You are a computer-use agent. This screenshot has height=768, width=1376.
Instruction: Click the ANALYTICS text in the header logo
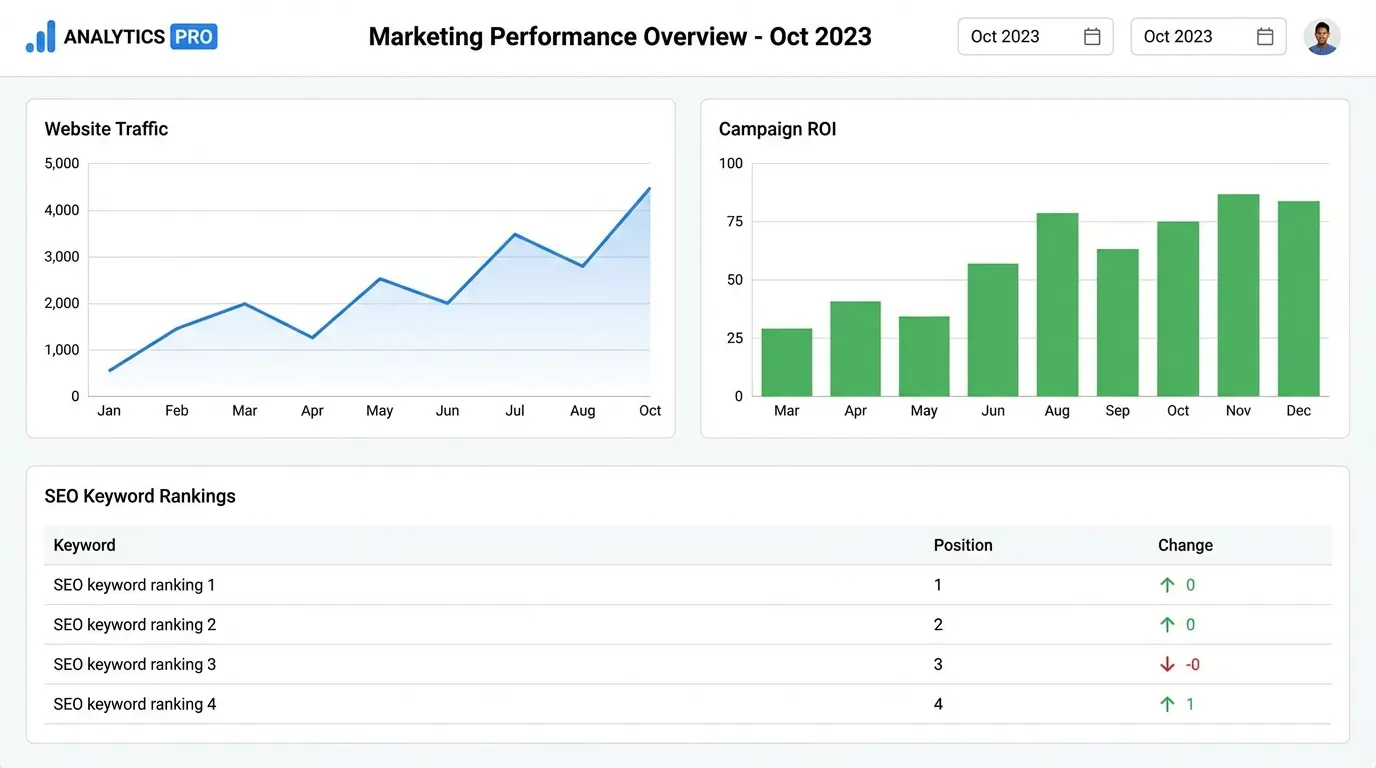[115, 36]
